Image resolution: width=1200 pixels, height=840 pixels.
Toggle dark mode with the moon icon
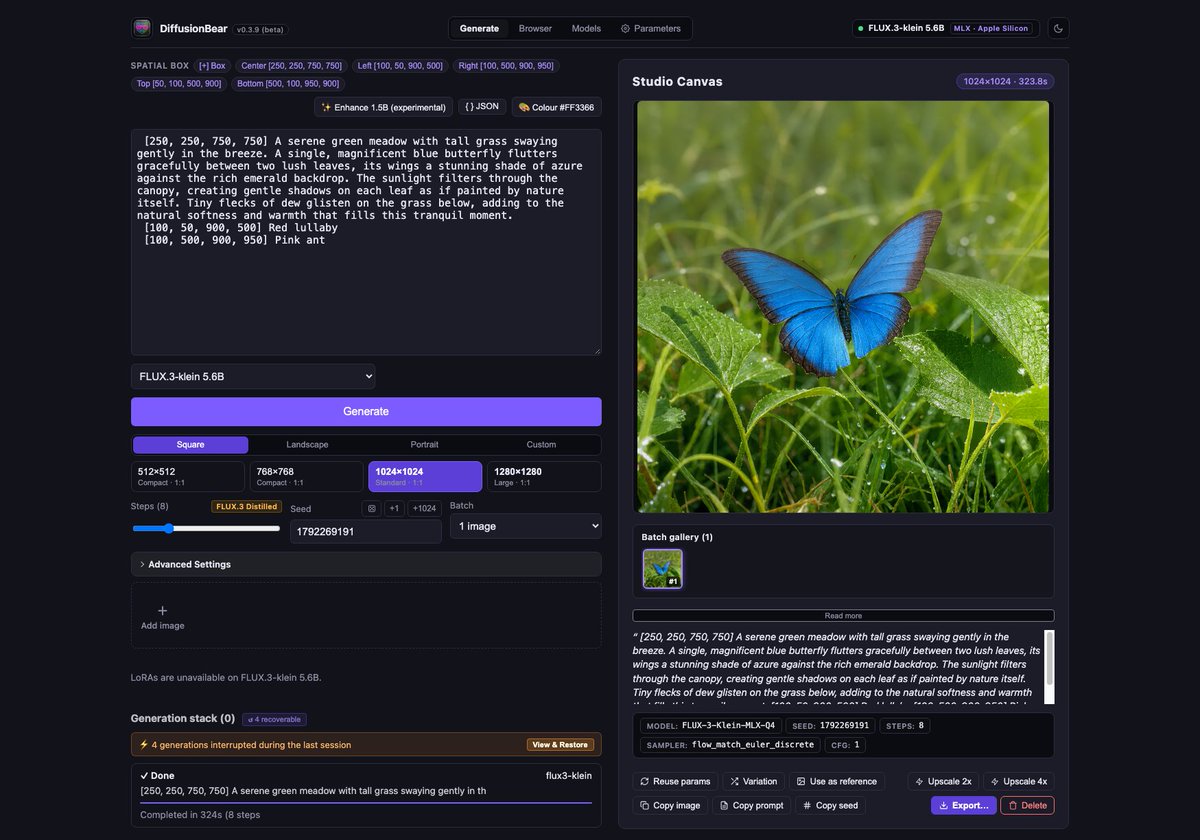point(1058,28)
